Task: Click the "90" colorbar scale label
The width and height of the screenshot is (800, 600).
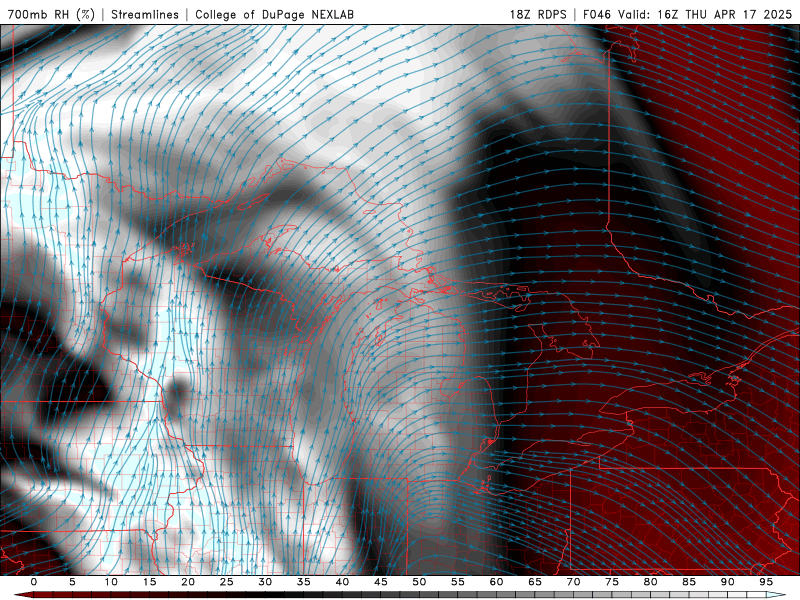Action: point(728,582)
